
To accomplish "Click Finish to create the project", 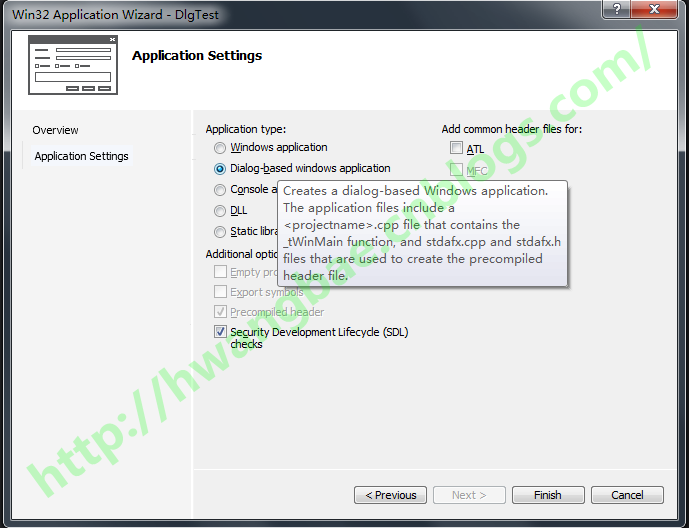I will pos(548,495).
